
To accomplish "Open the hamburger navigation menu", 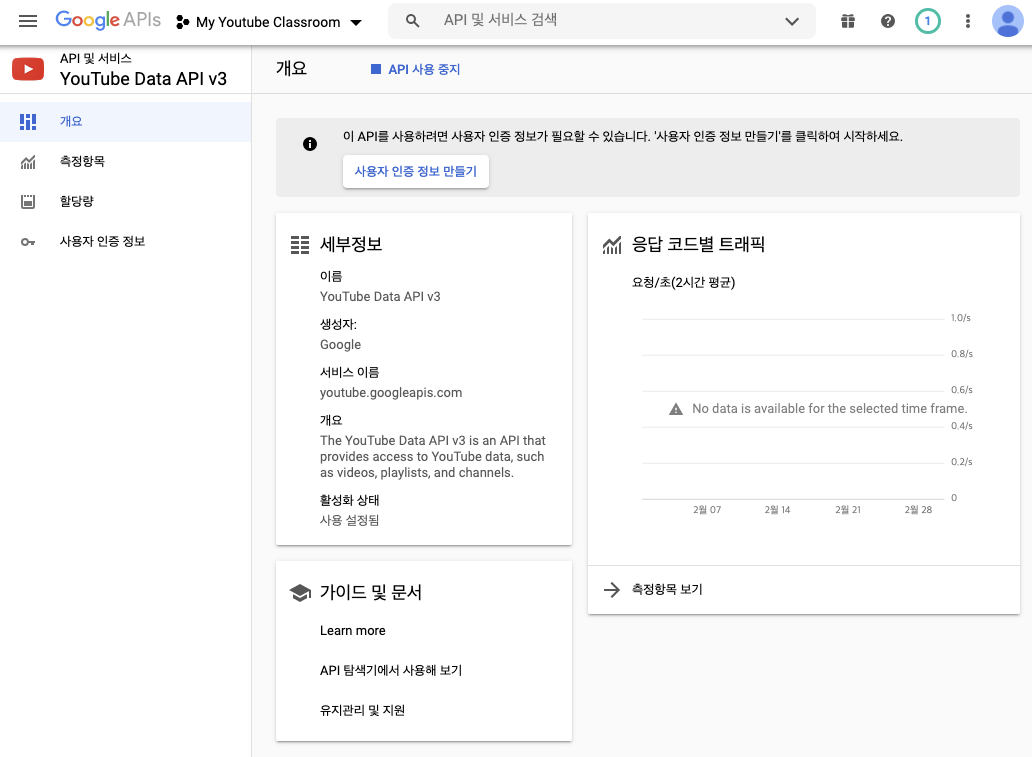I will coord(28,21).
